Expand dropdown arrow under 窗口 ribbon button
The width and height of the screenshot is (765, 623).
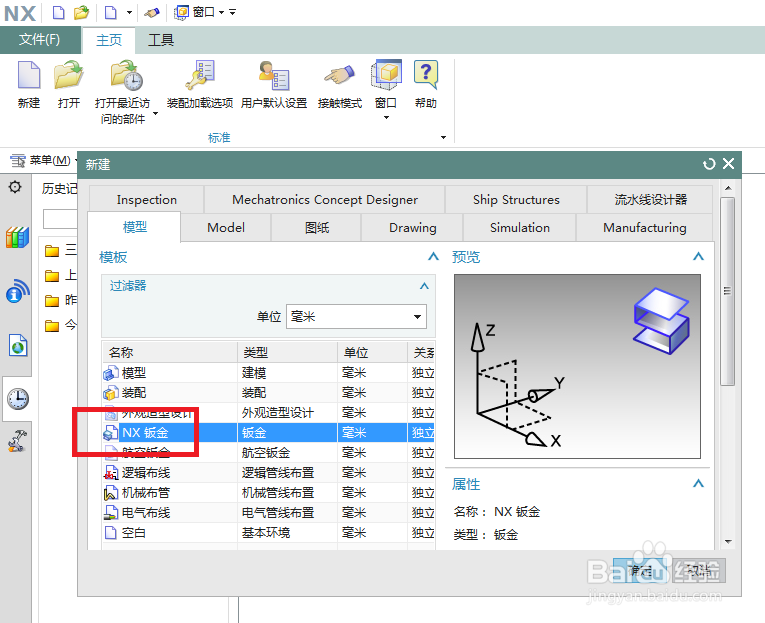[386, 118]
